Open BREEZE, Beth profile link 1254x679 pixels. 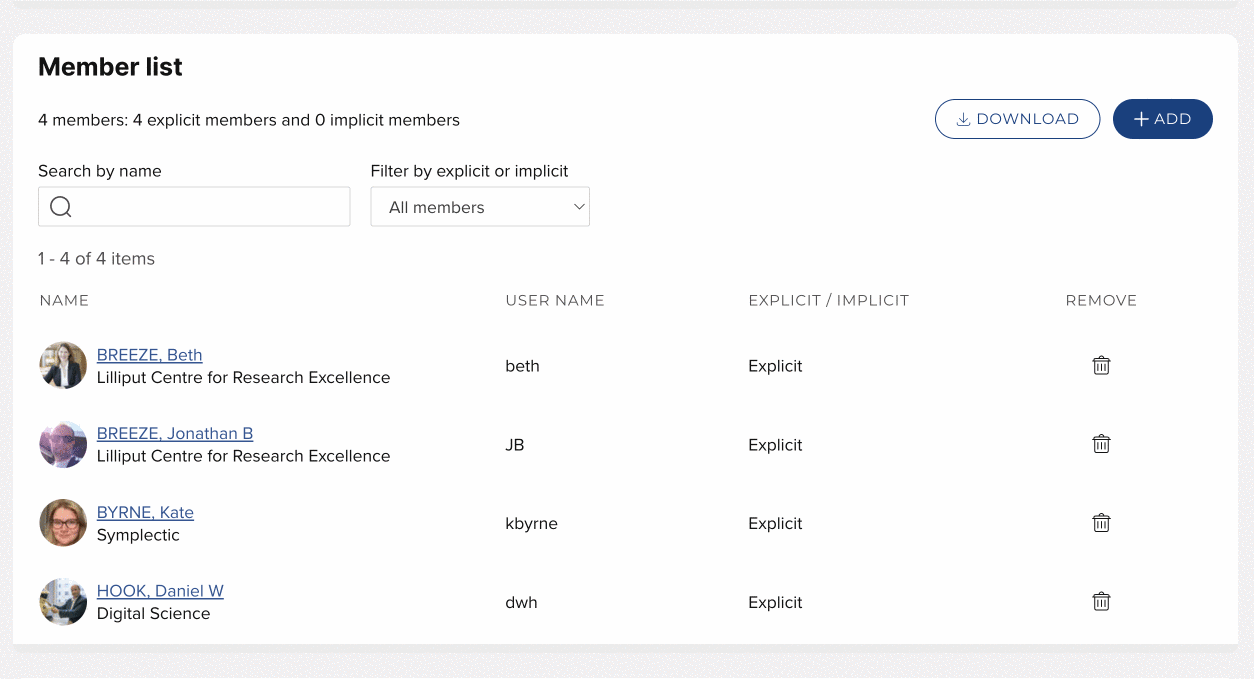coord(149,355)
